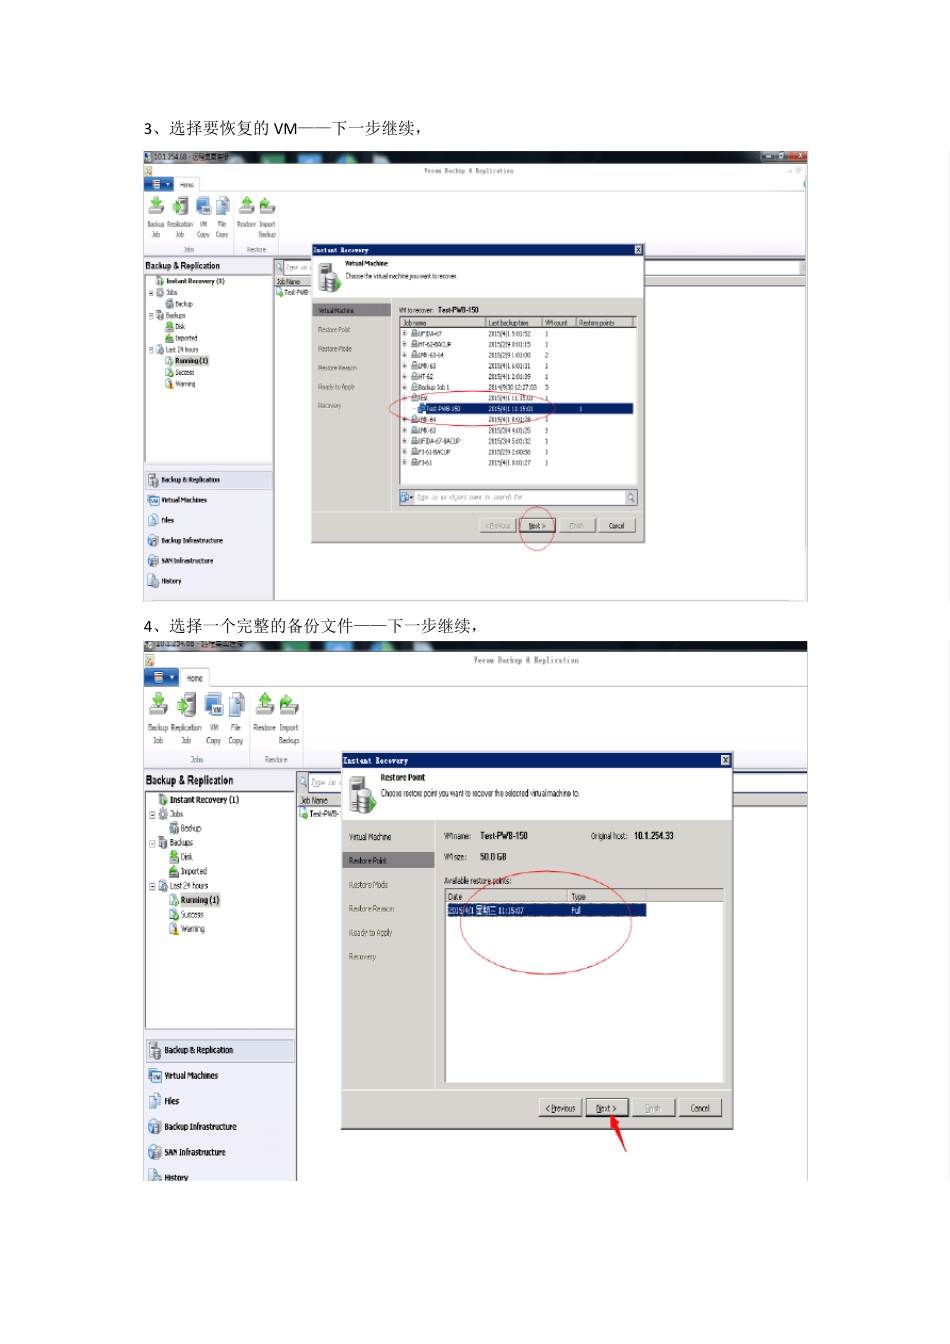Sort by Last backup time column header
Viewport: 950px width, 1344px height.
[514, 323]
